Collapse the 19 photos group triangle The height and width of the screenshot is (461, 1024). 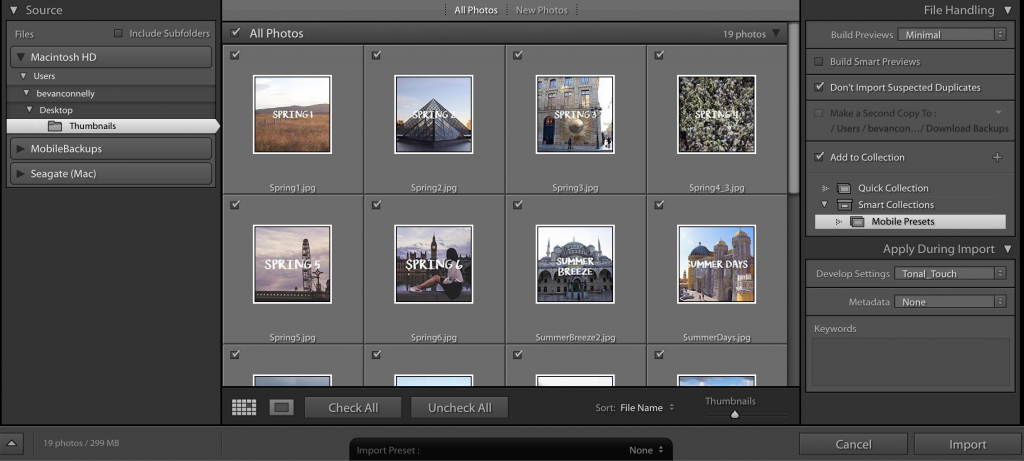[x=776, y=33]
